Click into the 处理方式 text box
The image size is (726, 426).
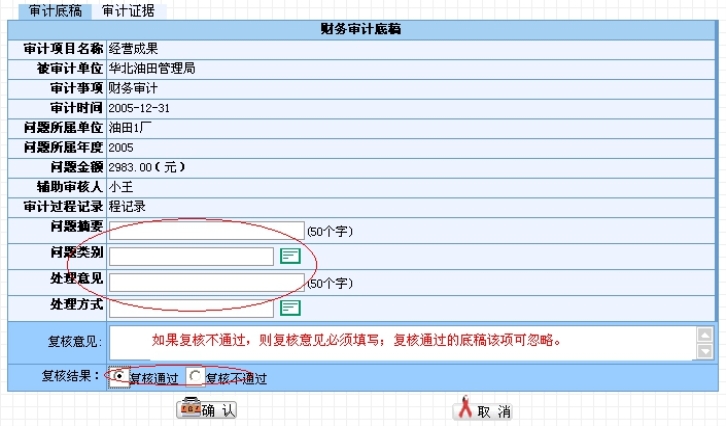click(191, 307)
